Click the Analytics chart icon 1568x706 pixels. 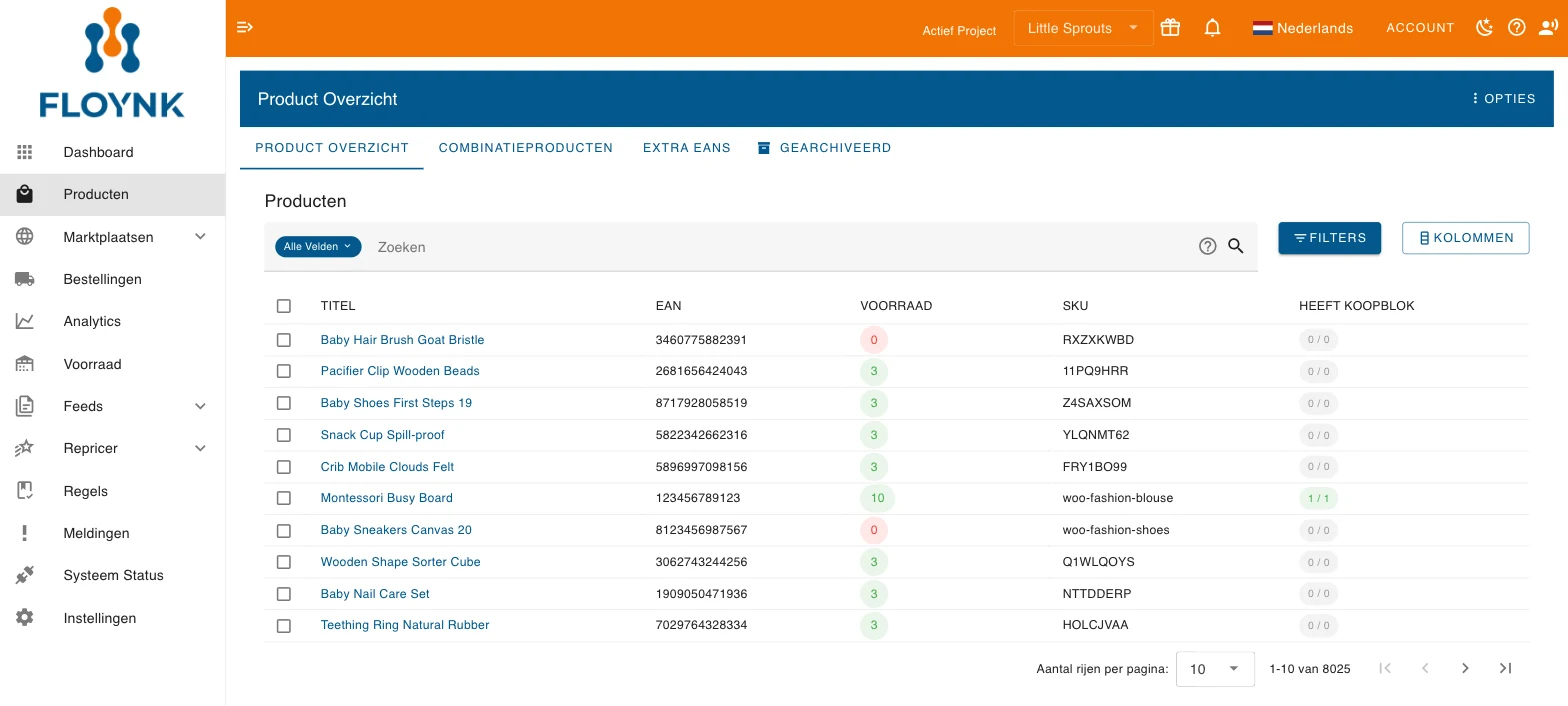click(x=25, y=321)
